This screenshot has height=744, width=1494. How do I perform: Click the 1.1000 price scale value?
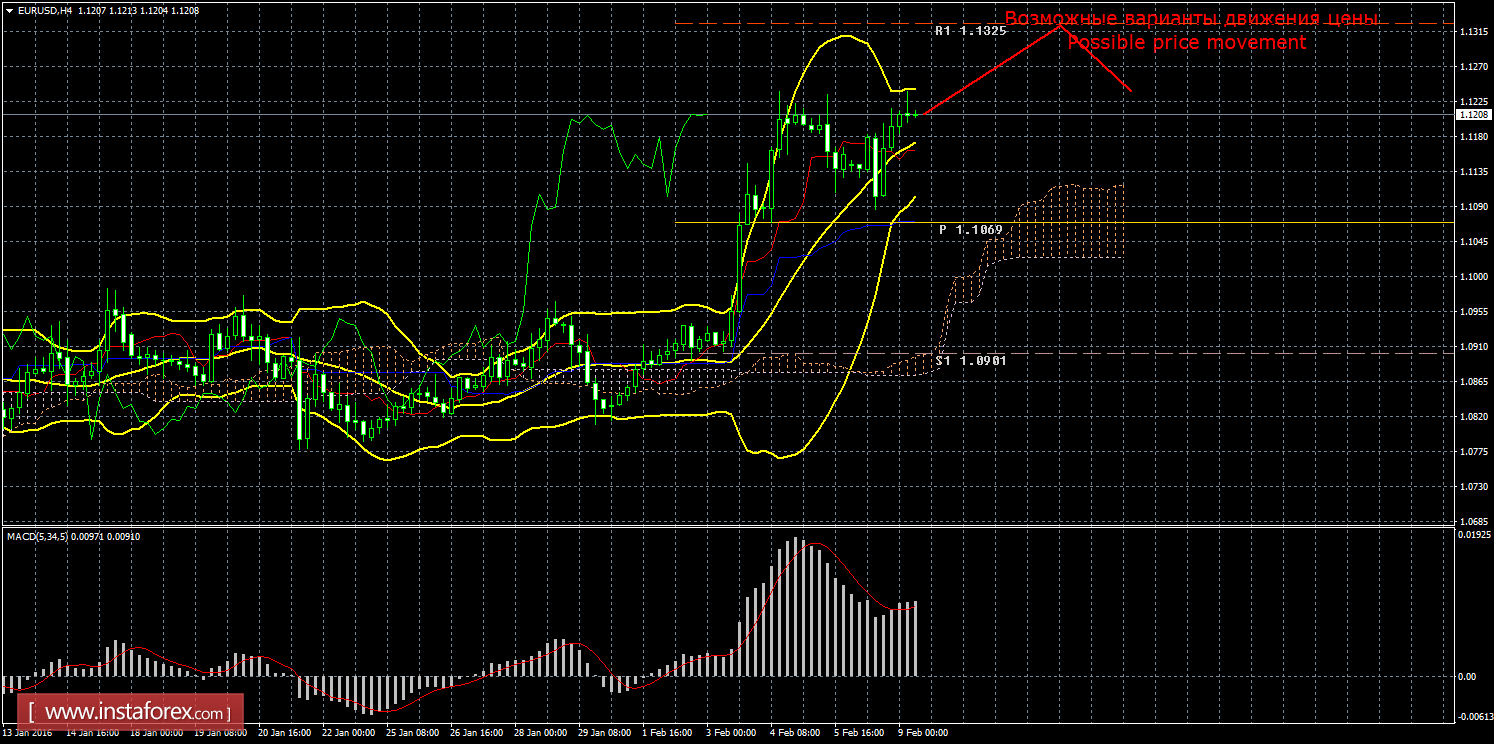click(x=1471, y=277)
